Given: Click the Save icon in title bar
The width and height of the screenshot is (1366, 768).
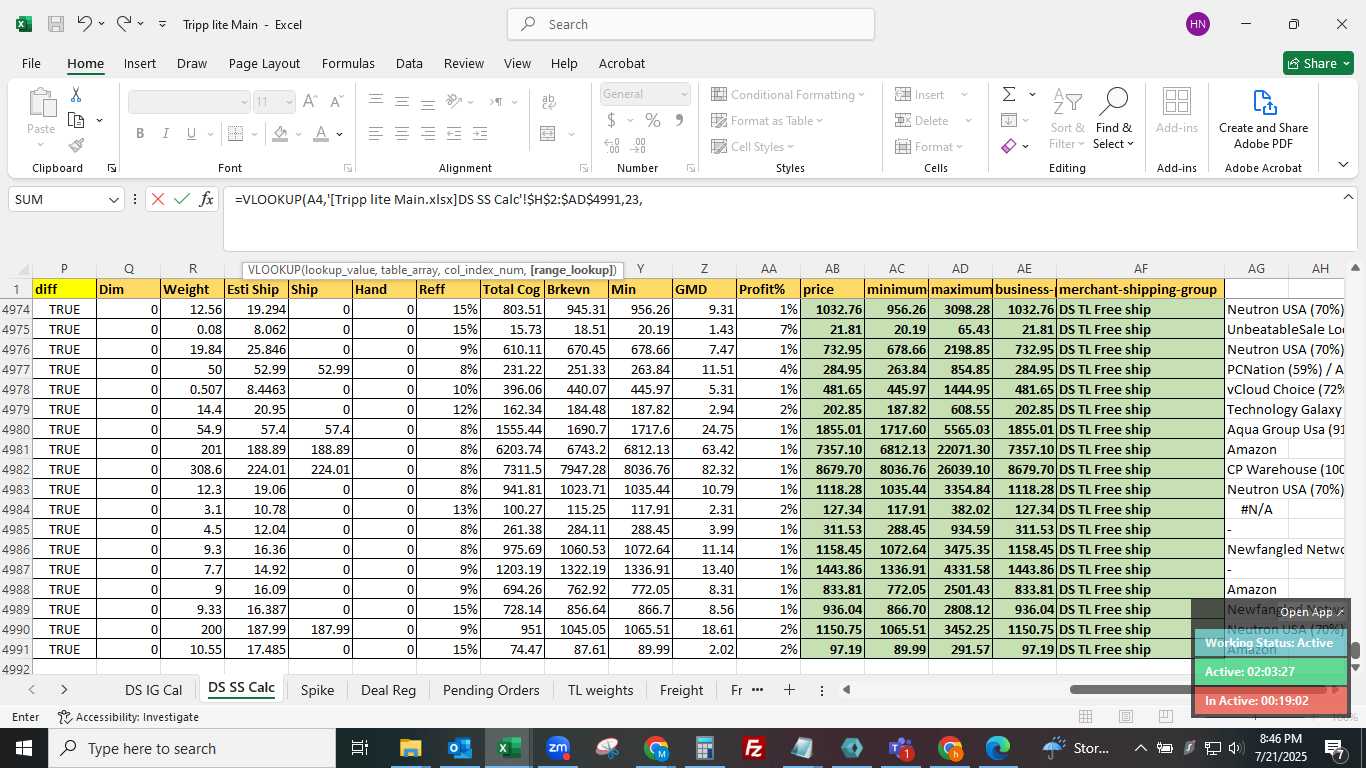Looking at the screenshot, I should pos(56,24).
